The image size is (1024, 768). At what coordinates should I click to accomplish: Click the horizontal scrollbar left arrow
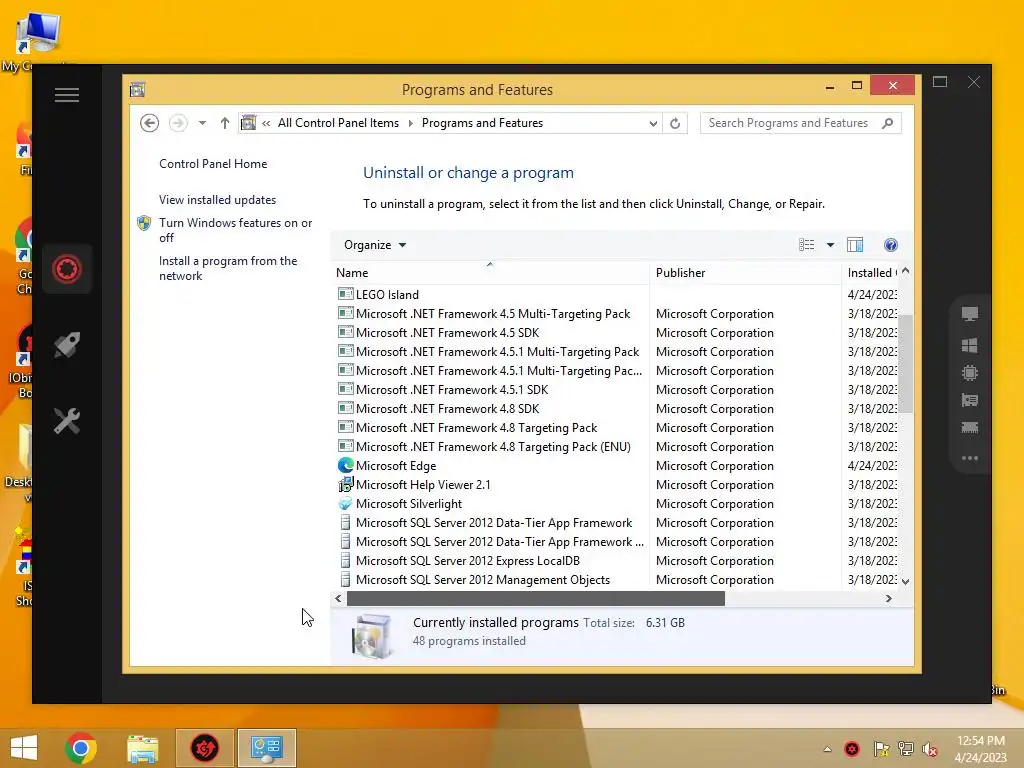point(338,598)
